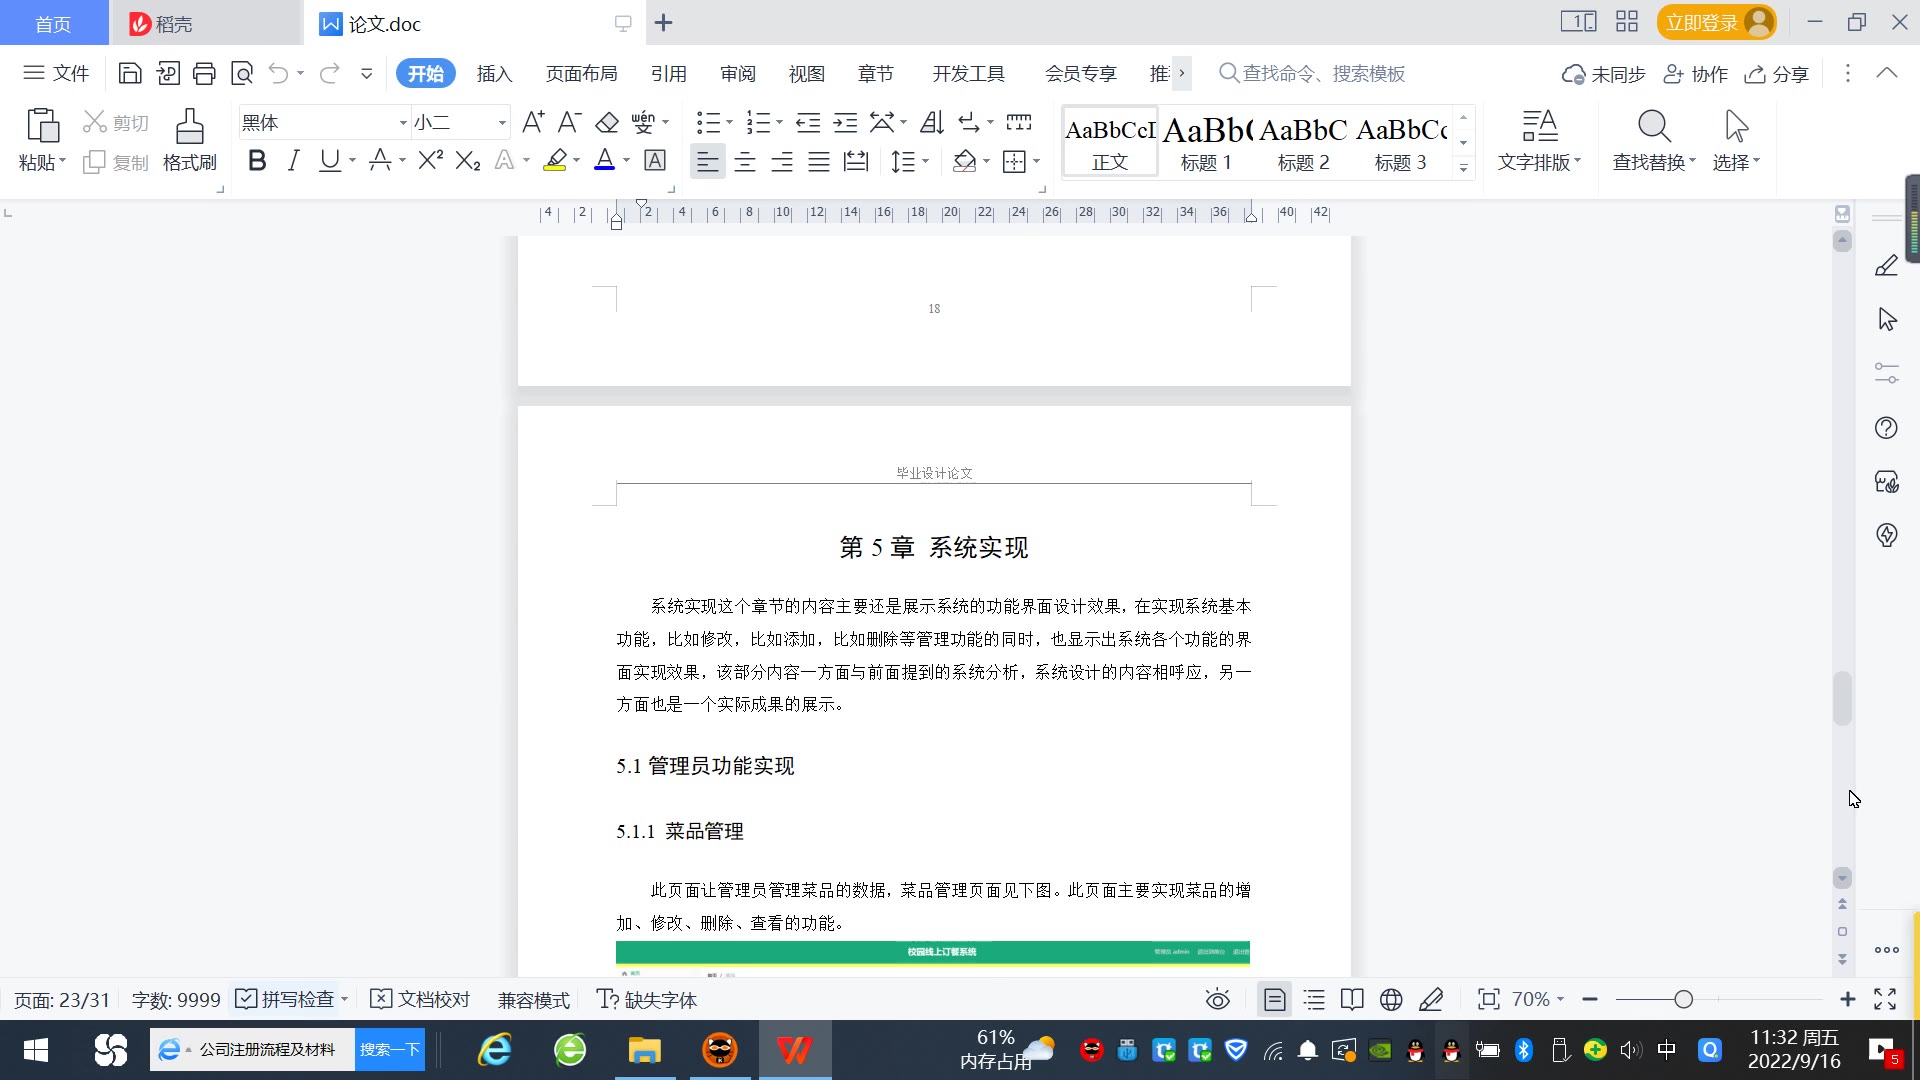
Task: Click the 分享 share button
Action: point(1777,73)
